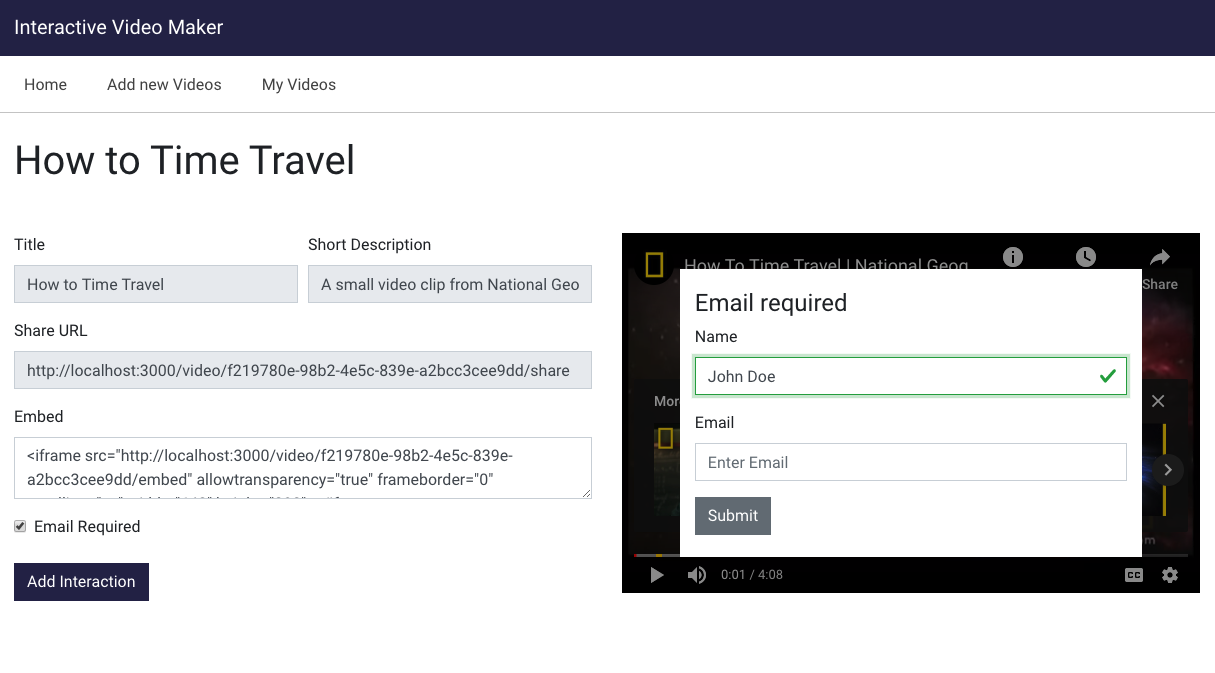Click the video progress bar

911,555
